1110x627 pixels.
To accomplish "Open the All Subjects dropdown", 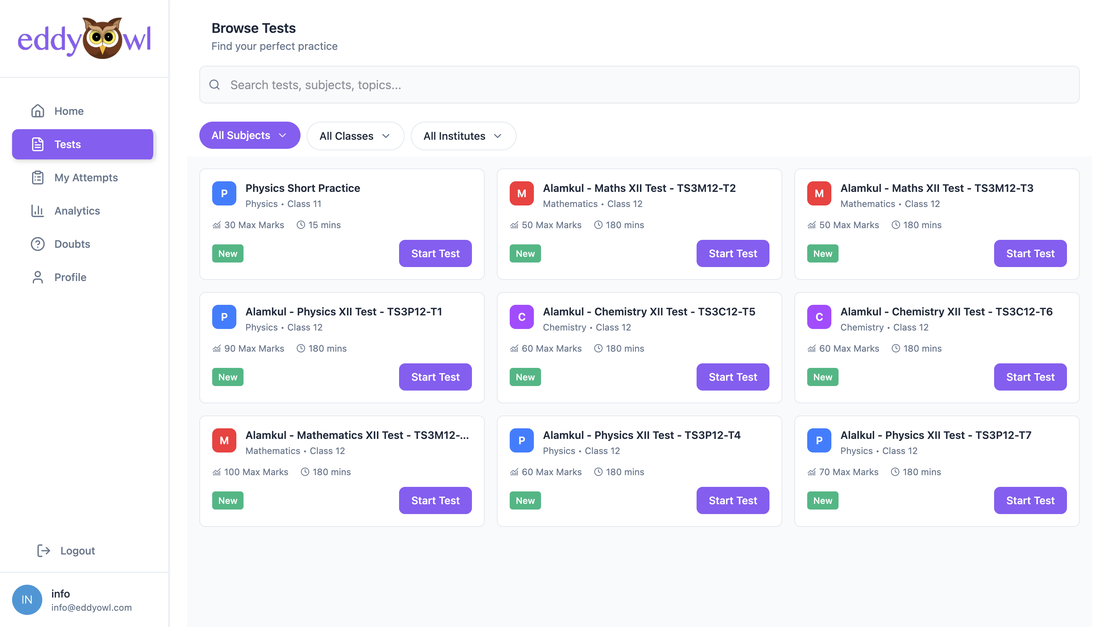I will click(249, 135).
